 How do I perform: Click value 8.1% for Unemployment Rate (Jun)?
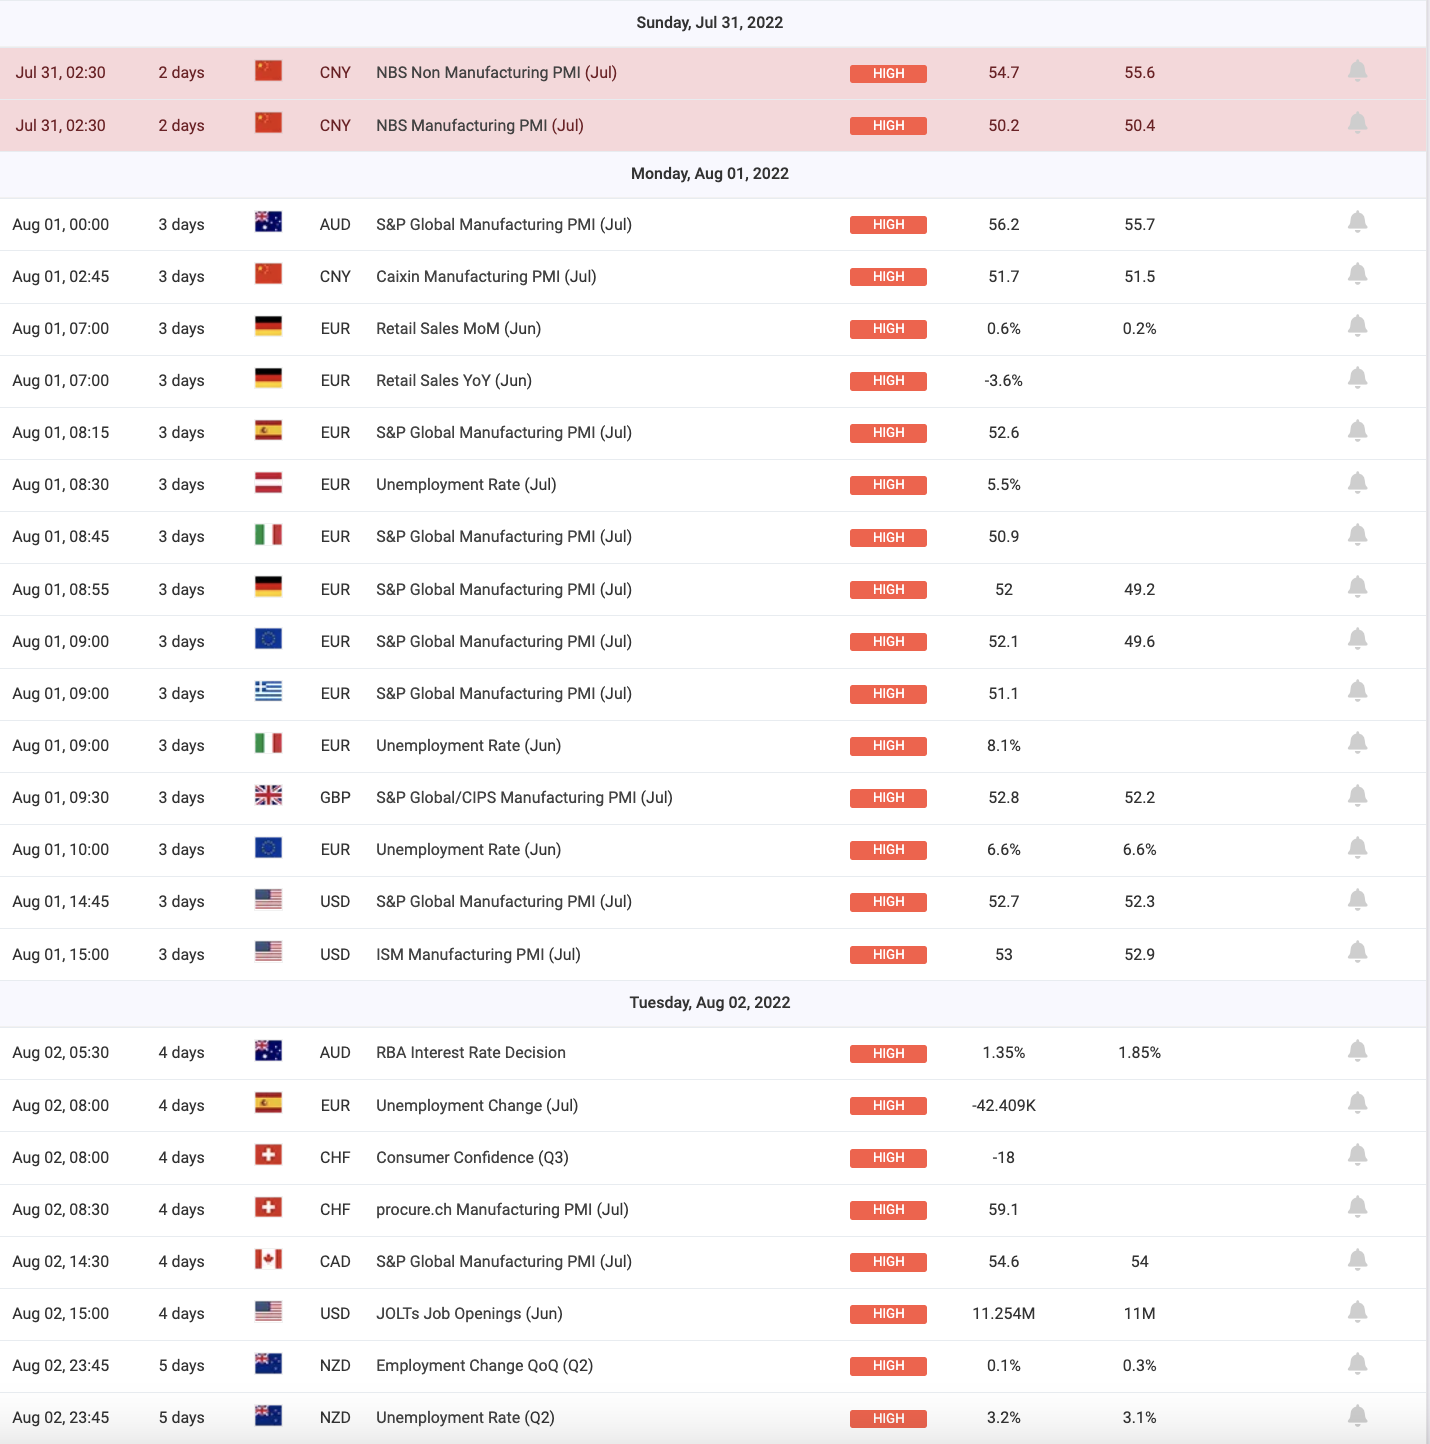1004,746
